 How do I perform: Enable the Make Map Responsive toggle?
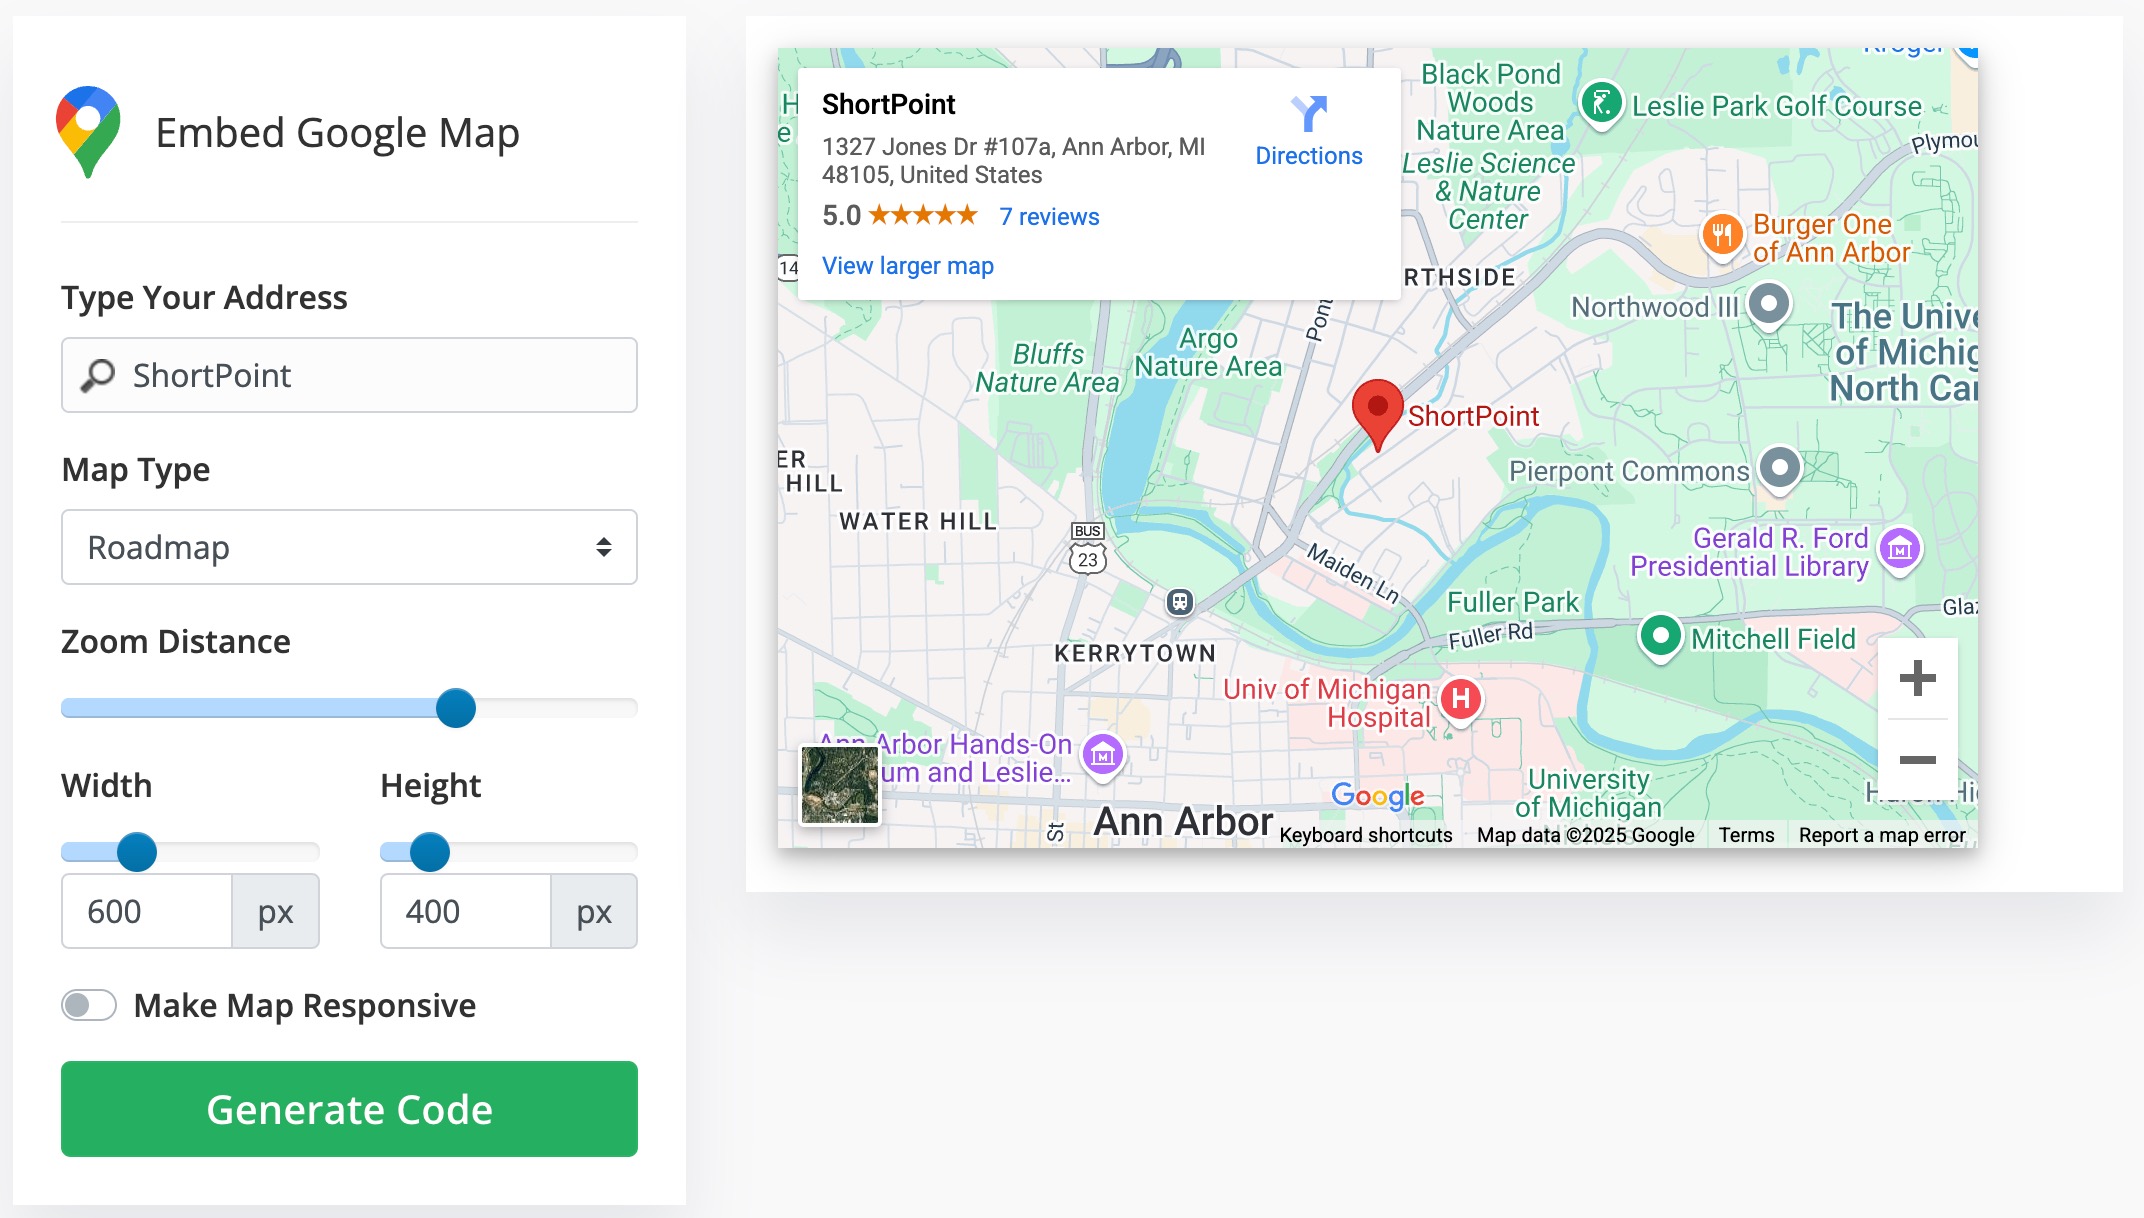point(89,1005)
